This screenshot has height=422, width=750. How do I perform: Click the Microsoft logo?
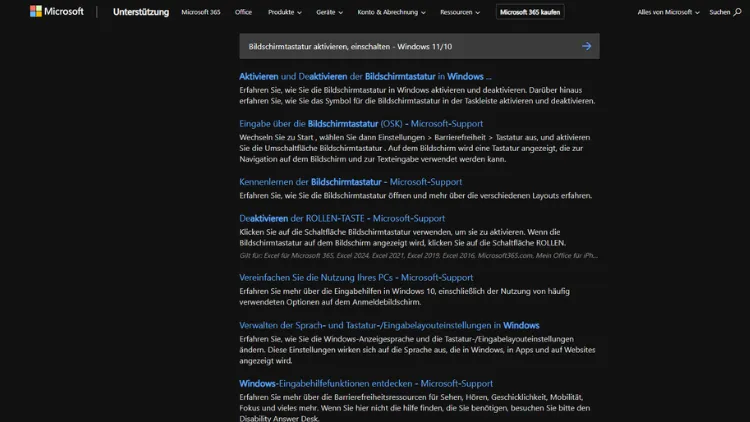click(56, 11)
